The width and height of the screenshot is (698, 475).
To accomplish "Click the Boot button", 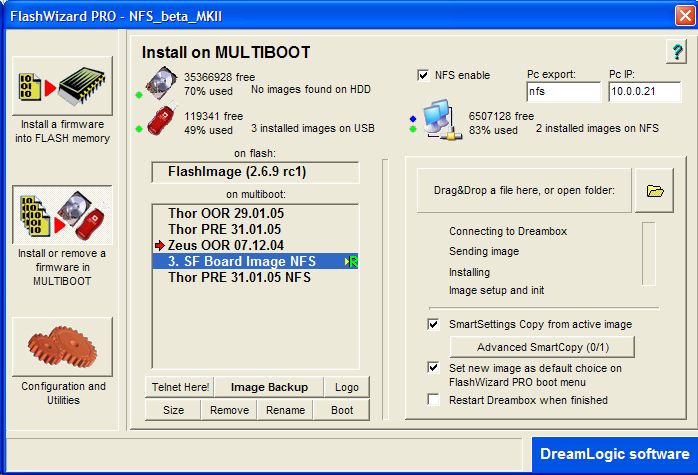I will [x=342, y=410].
